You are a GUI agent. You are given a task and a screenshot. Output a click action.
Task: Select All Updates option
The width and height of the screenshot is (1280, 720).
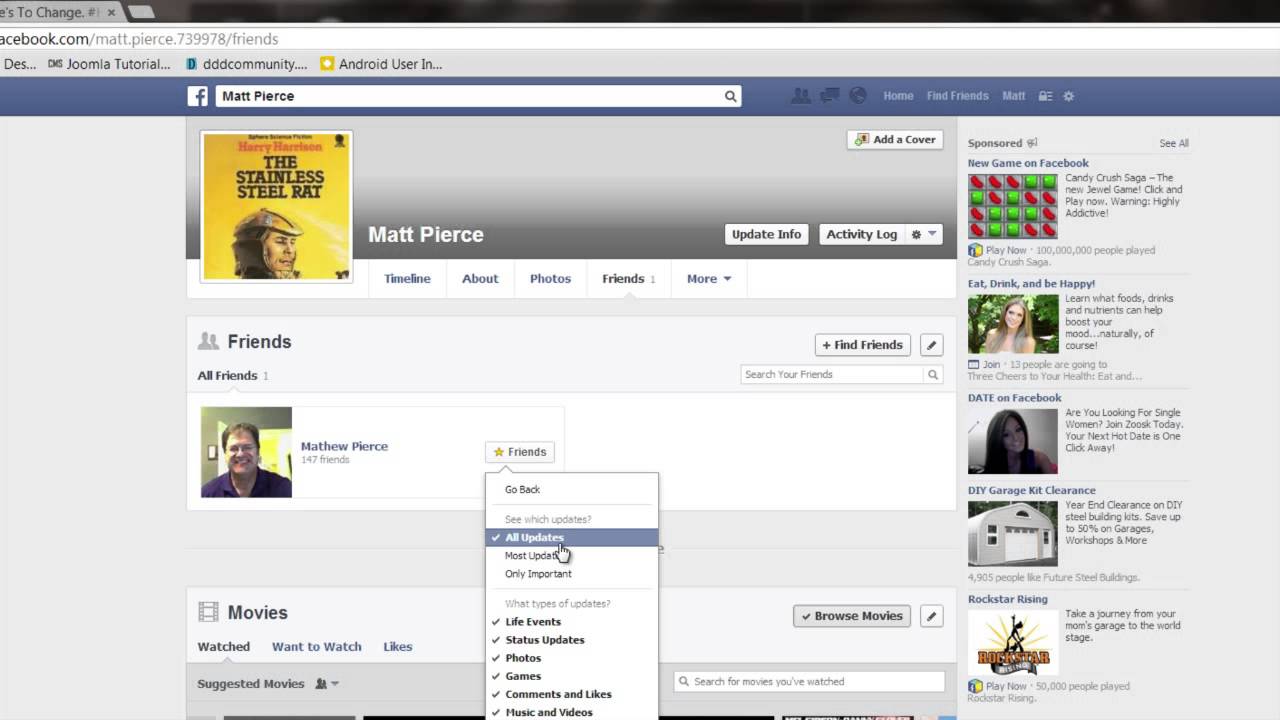coord(572,537)
